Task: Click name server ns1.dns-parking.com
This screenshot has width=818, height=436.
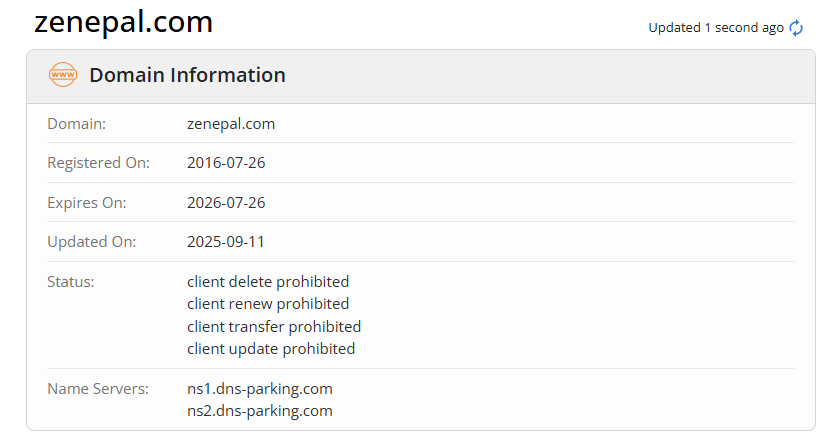Action: tap(260, 388)
